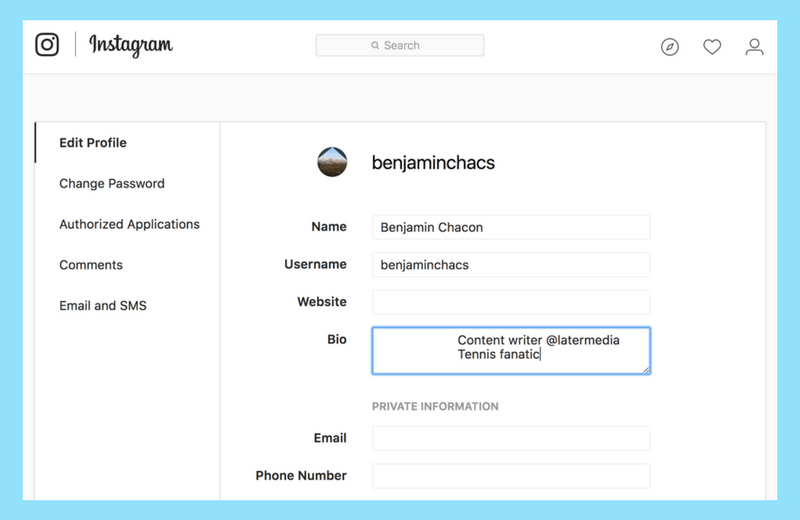
Task: Click the magnifier icon in Search bar
Action: 375,45
